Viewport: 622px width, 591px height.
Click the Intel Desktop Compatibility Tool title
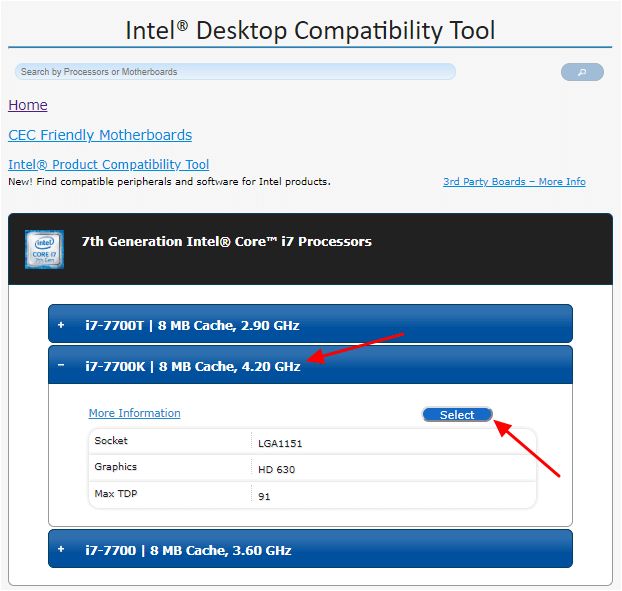point(310,30)
